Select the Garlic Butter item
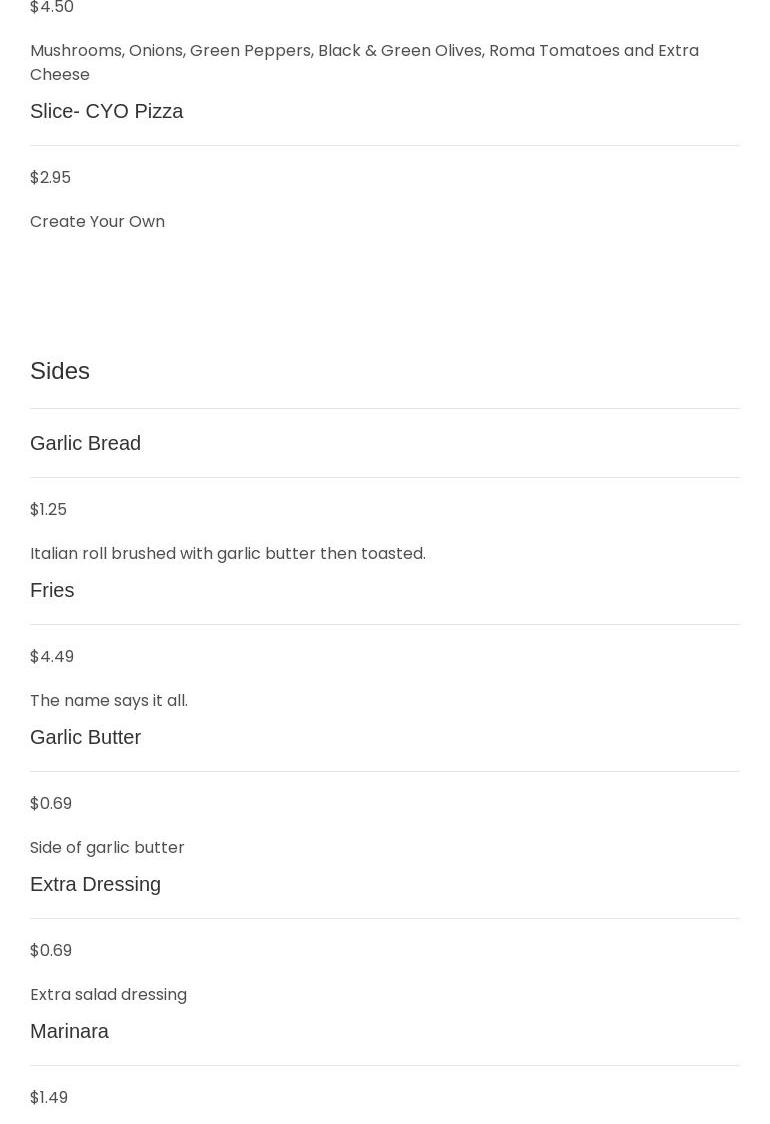Screen dimensions: 770x1124 pyautogui.click(x=85, y=737)
